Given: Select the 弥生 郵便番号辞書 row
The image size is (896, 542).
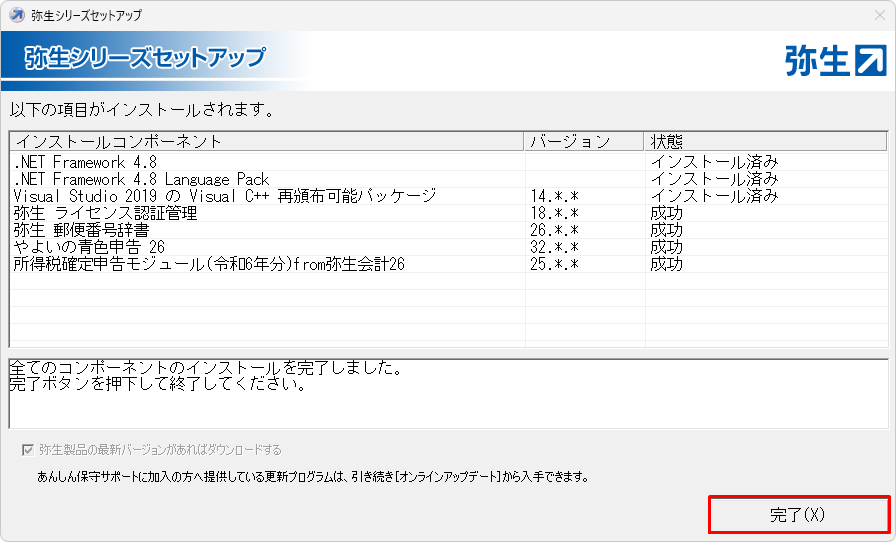Looking at the screenshot, I should (x=88, y=230).
